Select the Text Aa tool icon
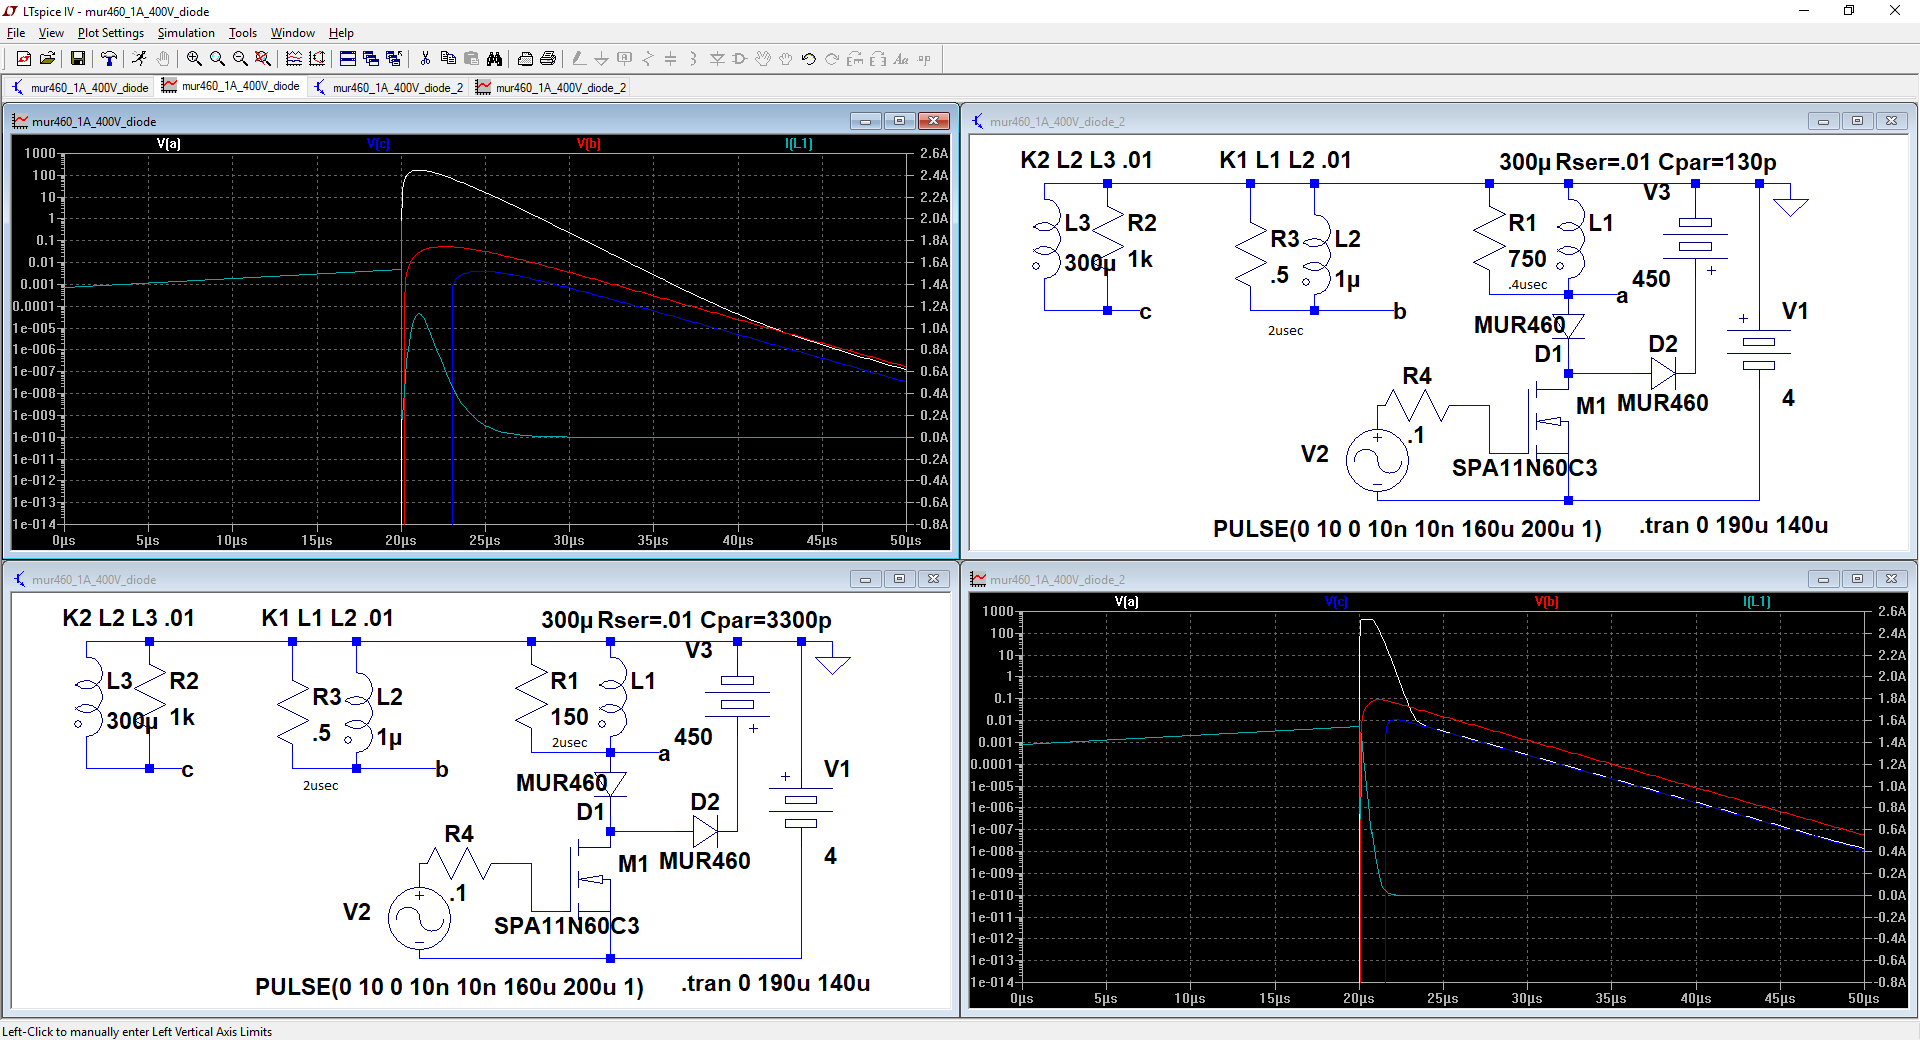This screenshot has height=1040, width=1920. click(901, 59)
